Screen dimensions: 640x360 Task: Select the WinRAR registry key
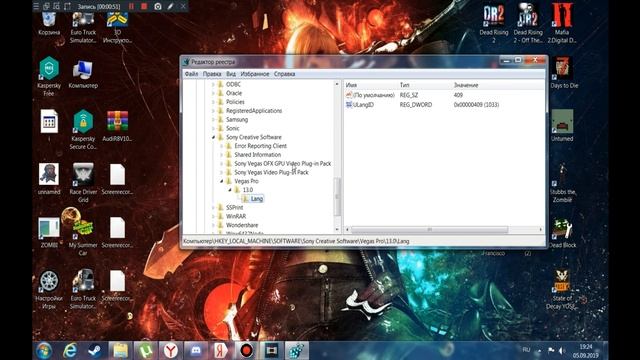pyautogui.click(x=236, y=216)
